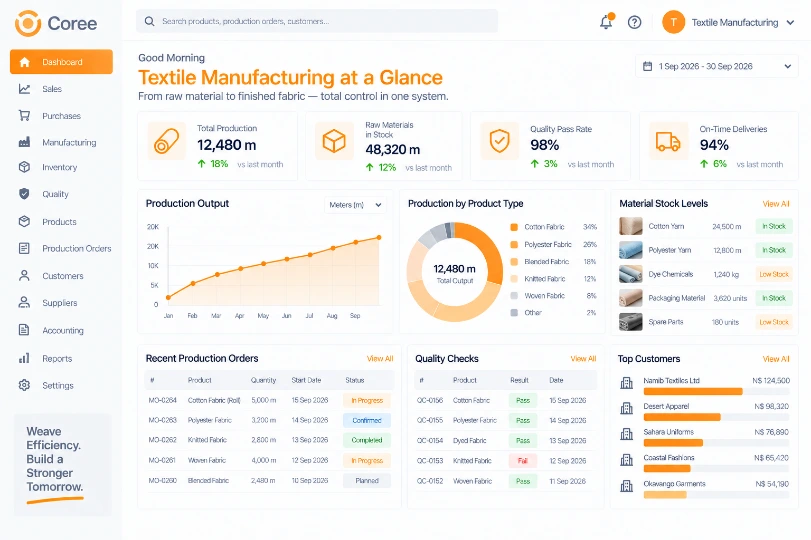Click the Woven Fabric legend swatch
811x540 pixels.
514,296
